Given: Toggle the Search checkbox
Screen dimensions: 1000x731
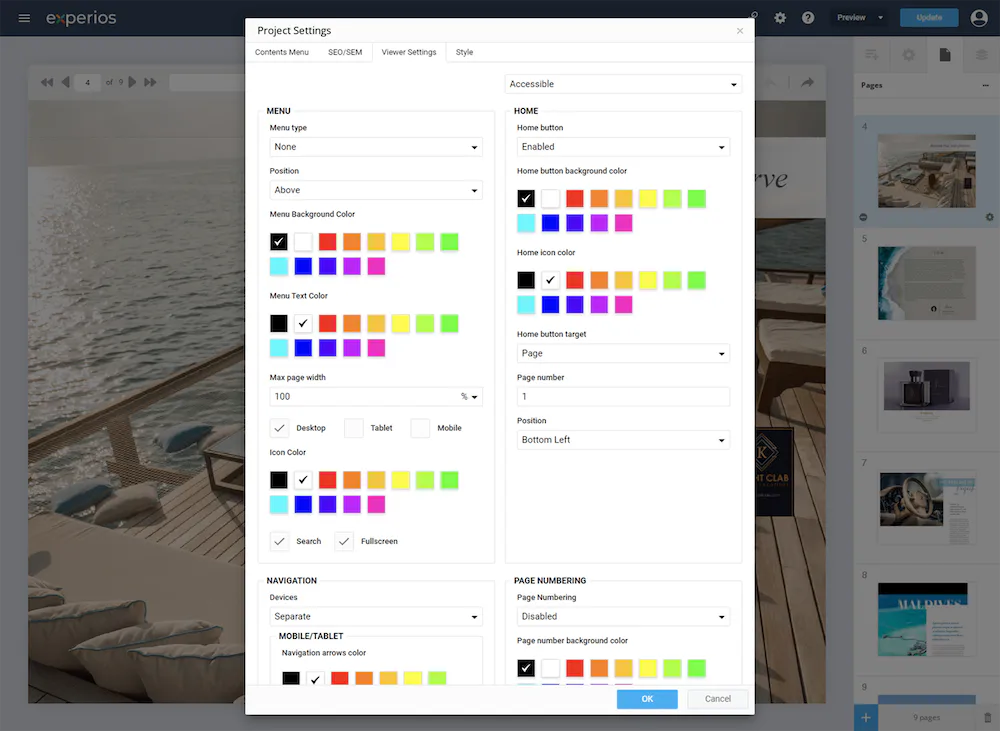Looking at the screenshot, I should click(279, 542).
